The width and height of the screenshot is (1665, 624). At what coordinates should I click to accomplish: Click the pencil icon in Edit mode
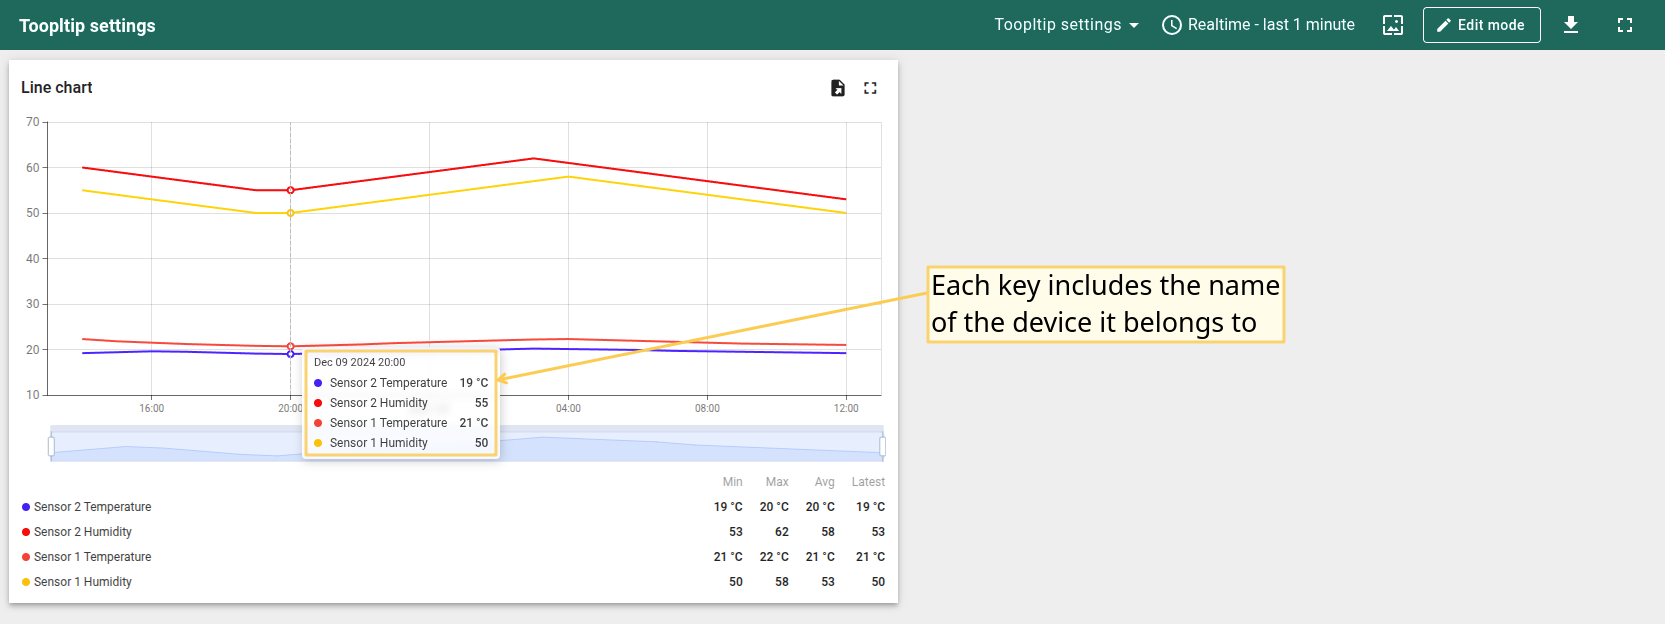tap(1443, 25)
